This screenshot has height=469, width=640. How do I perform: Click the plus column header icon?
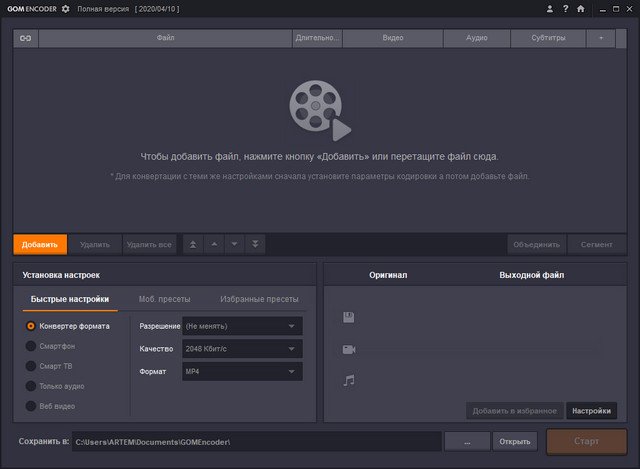pyautogui.click(x=601, y=38)
